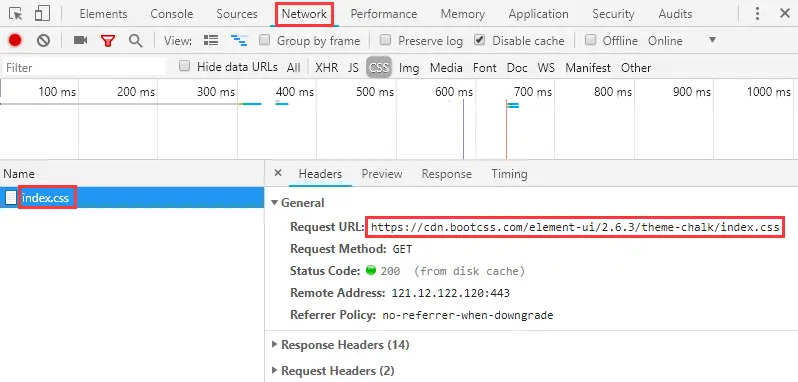798x382 pixels.
Task: Enable Preserve log checkbox
Action: pyautogui.click(x=386, y=40)
